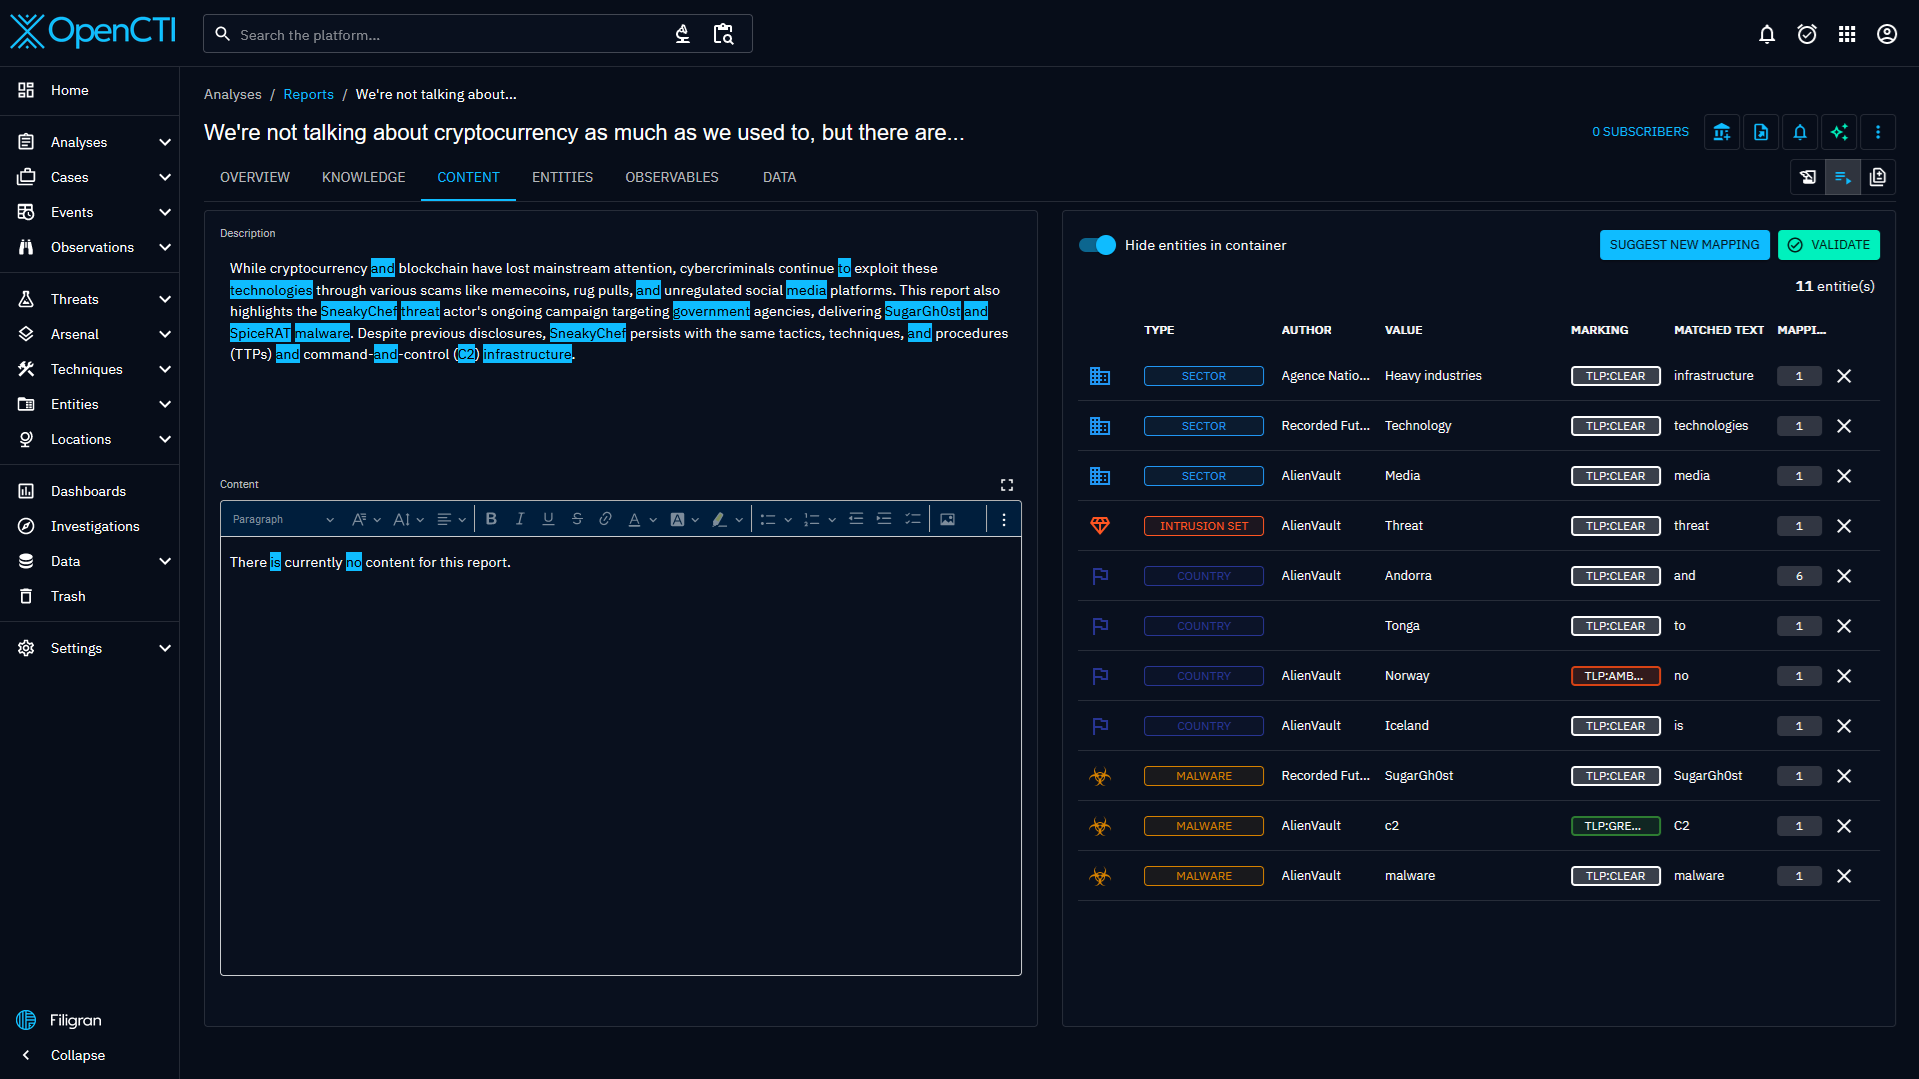Expand the content editor to fullscreen
This screenshot has width=1919, height=1079.
pyautogui.click(x=1007, y=485)
